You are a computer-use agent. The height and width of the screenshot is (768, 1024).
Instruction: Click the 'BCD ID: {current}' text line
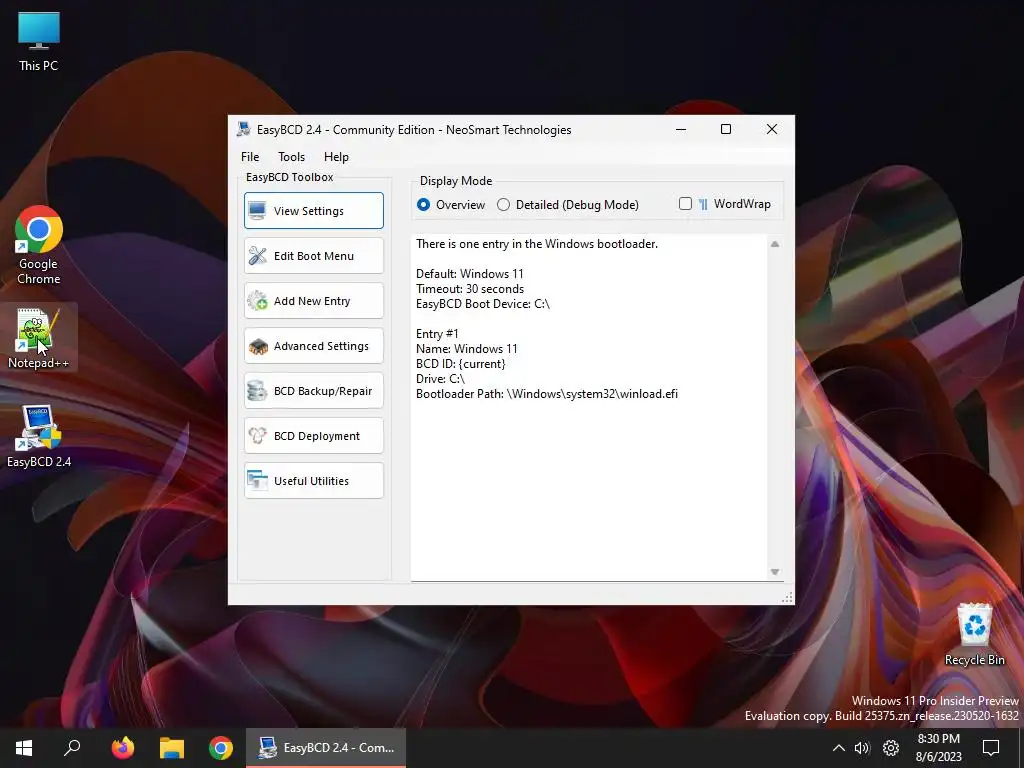tap(460, 364)
